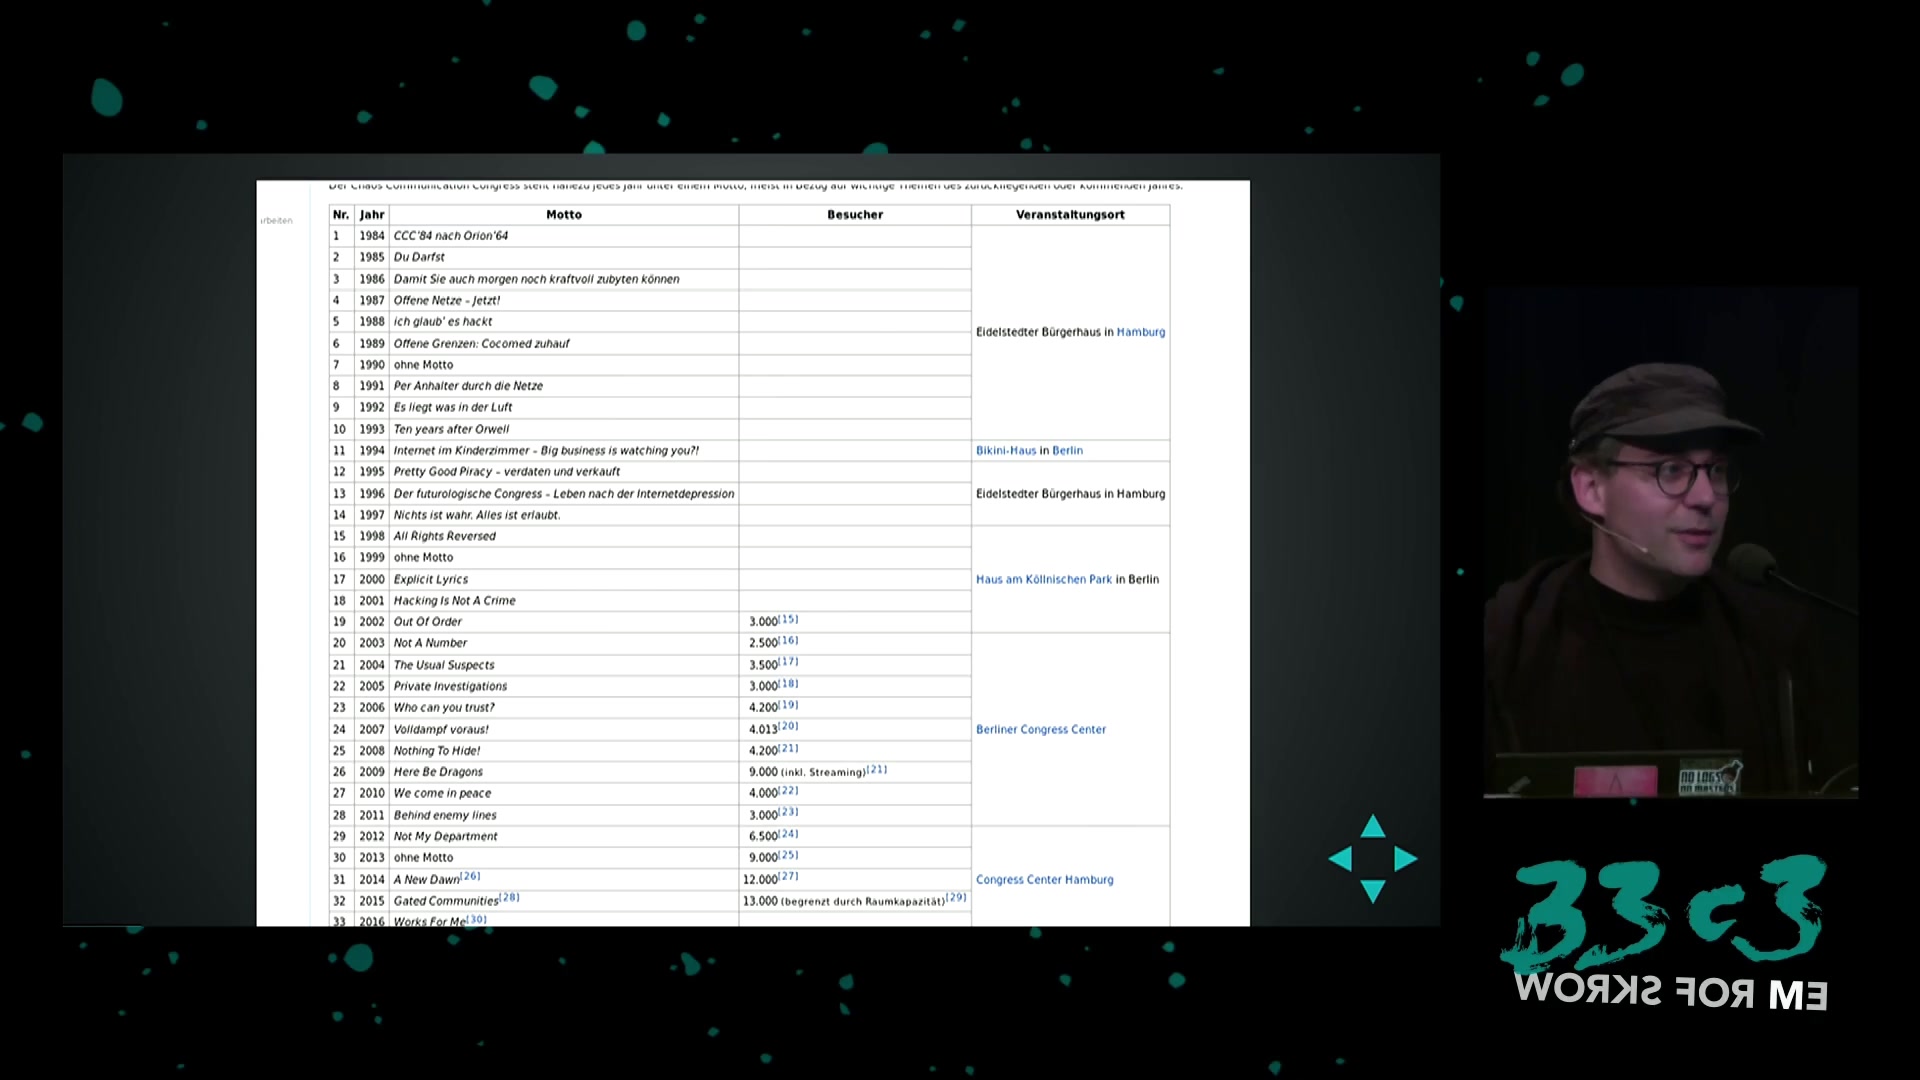Select motto Out Of Order
This screenshot has height=1080, width=1920.
428,622
